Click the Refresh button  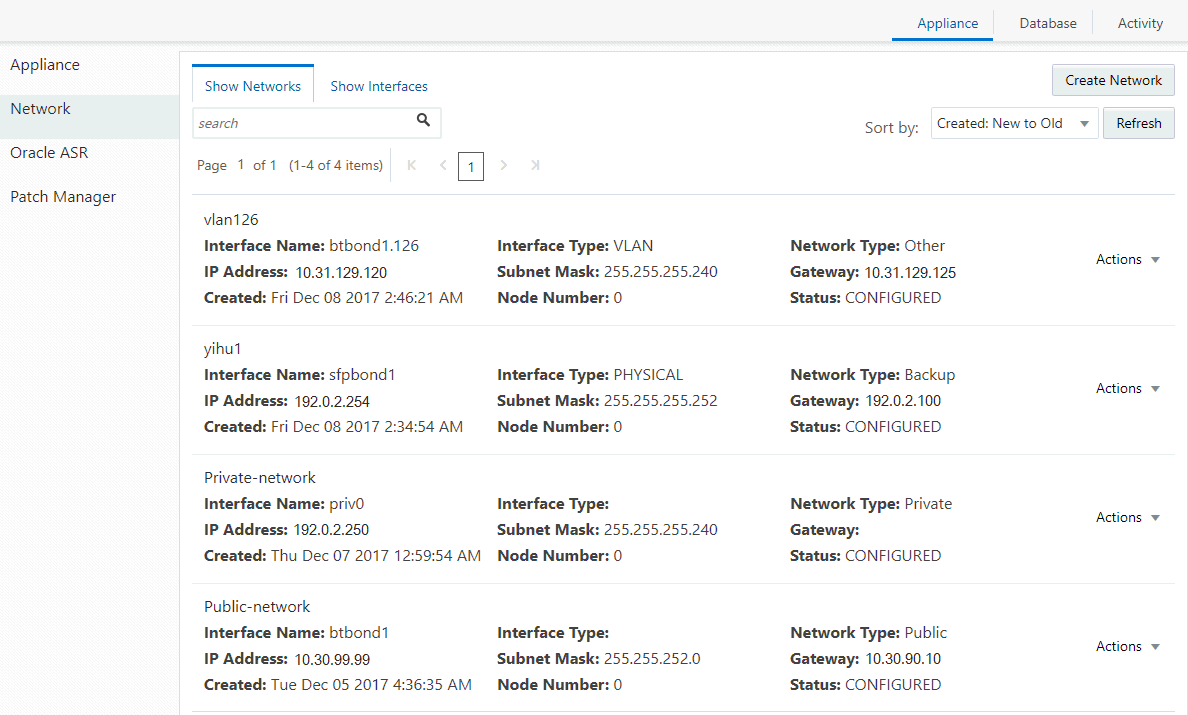point(1138,124)
